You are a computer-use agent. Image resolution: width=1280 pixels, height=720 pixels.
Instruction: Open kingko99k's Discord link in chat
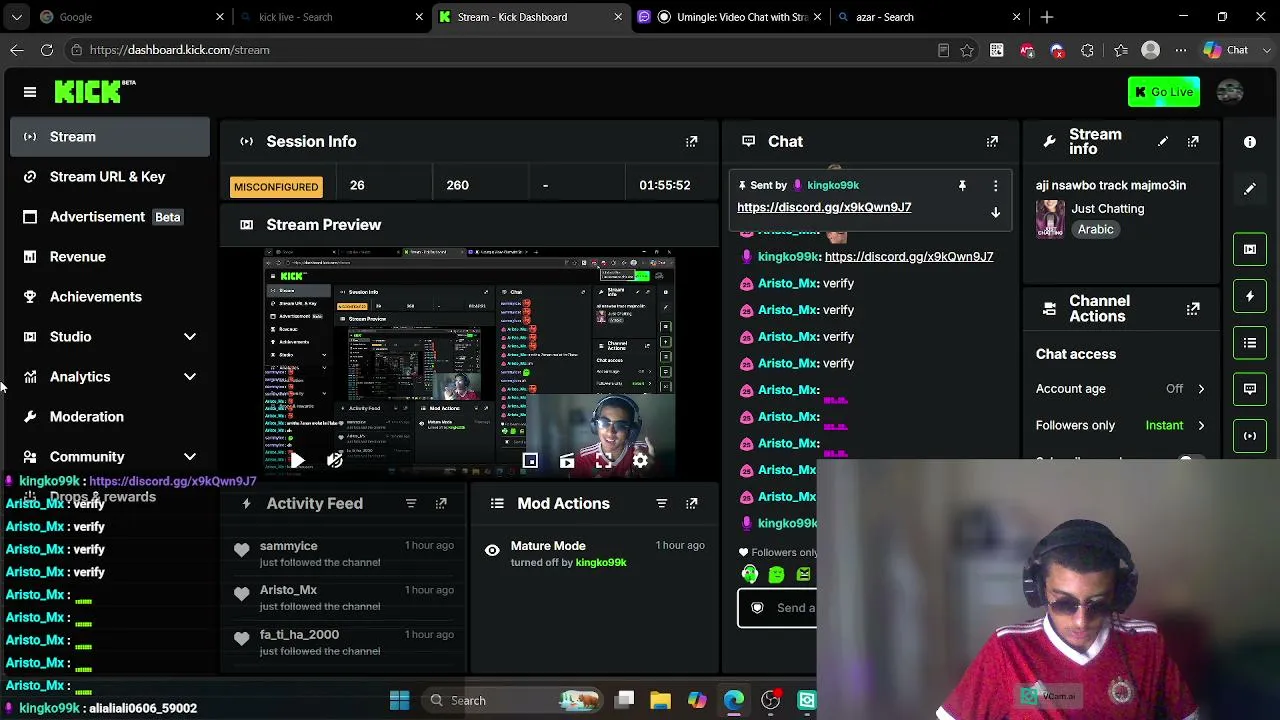(909, 257)
